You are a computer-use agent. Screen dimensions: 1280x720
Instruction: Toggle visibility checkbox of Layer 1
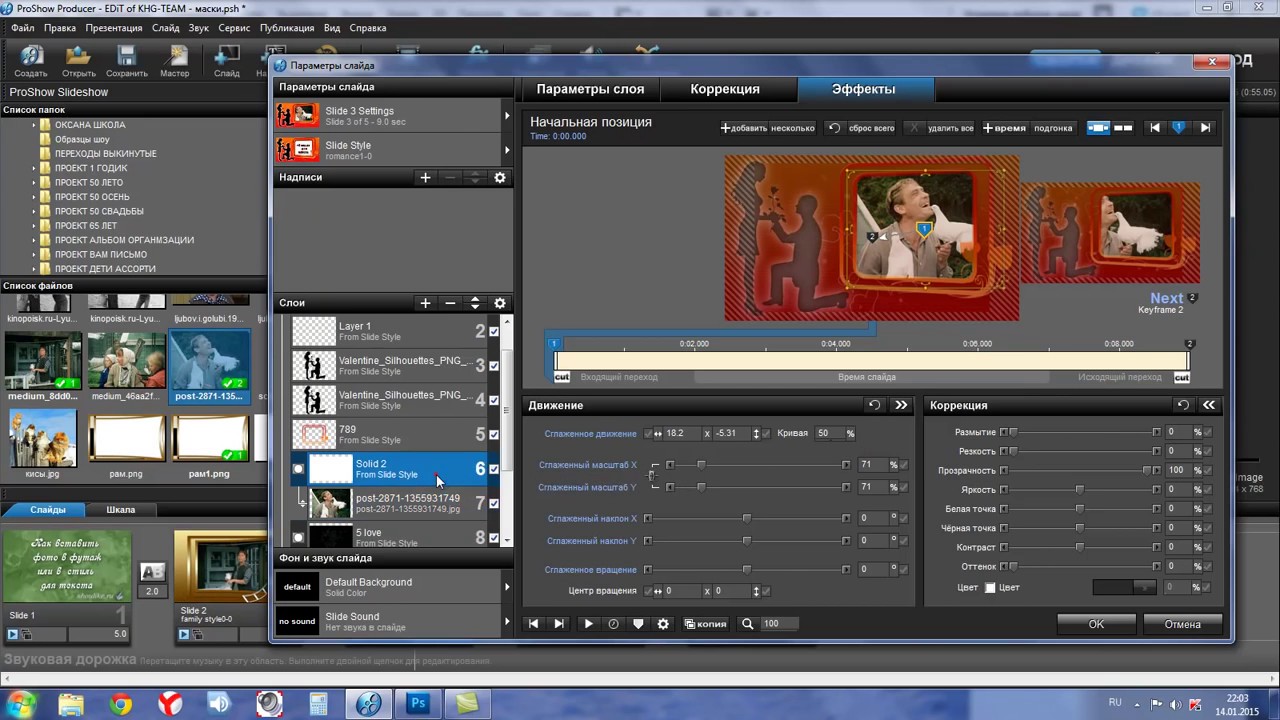494,332
